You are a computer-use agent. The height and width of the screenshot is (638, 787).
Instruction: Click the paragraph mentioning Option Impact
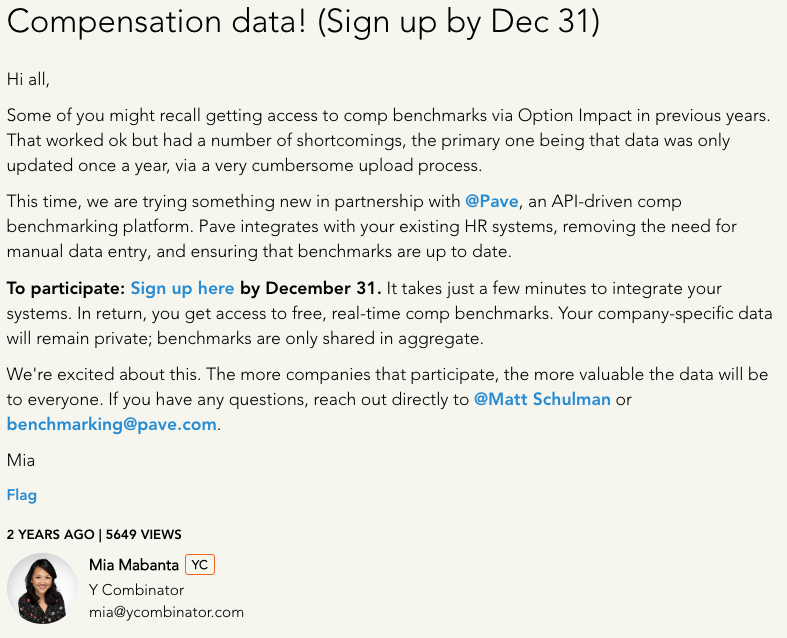[x=388, y=141]
